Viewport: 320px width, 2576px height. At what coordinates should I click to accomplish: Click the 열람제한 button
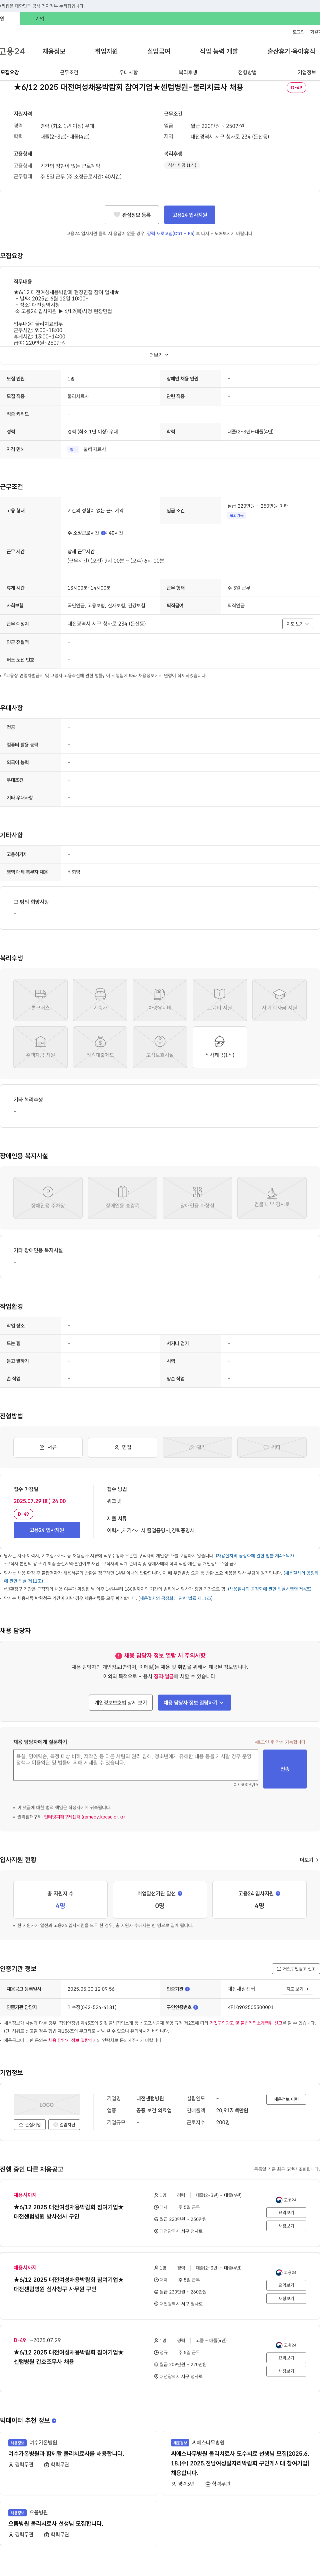[64, 2124]
